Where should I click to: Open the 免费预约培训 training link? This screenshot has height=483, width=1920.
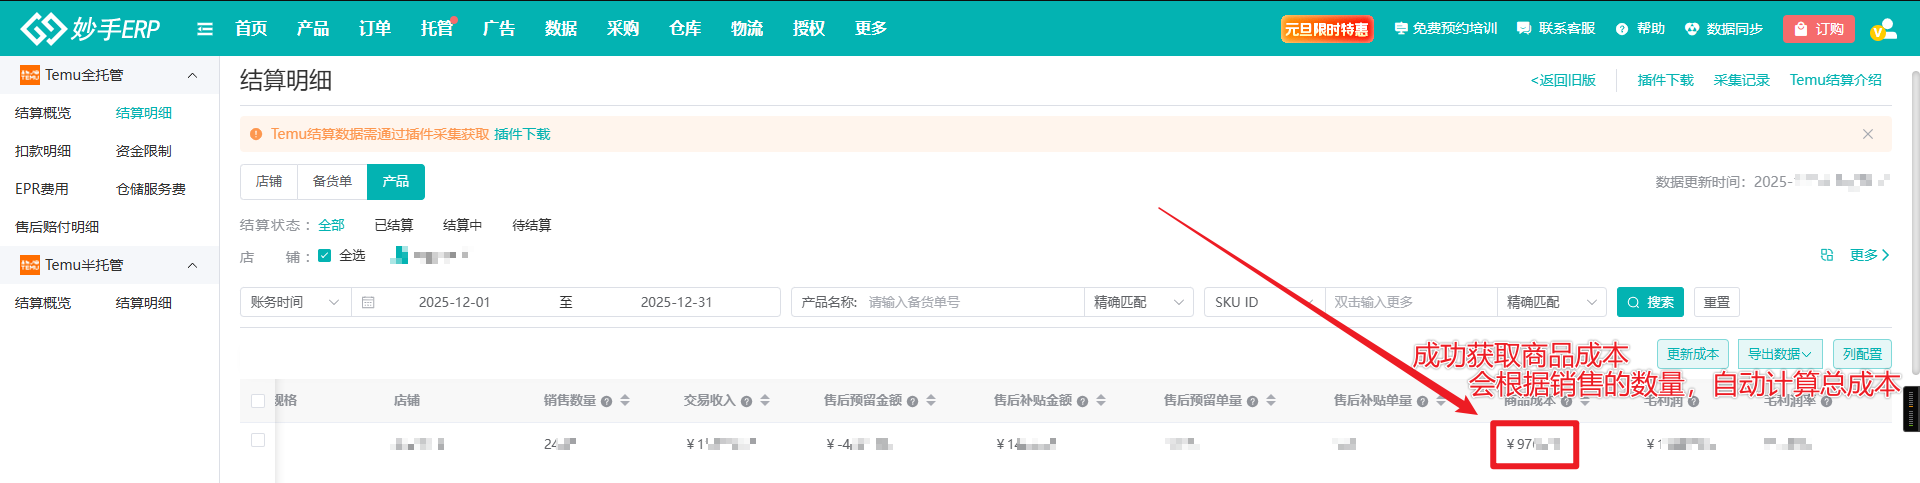[1445, 29]
